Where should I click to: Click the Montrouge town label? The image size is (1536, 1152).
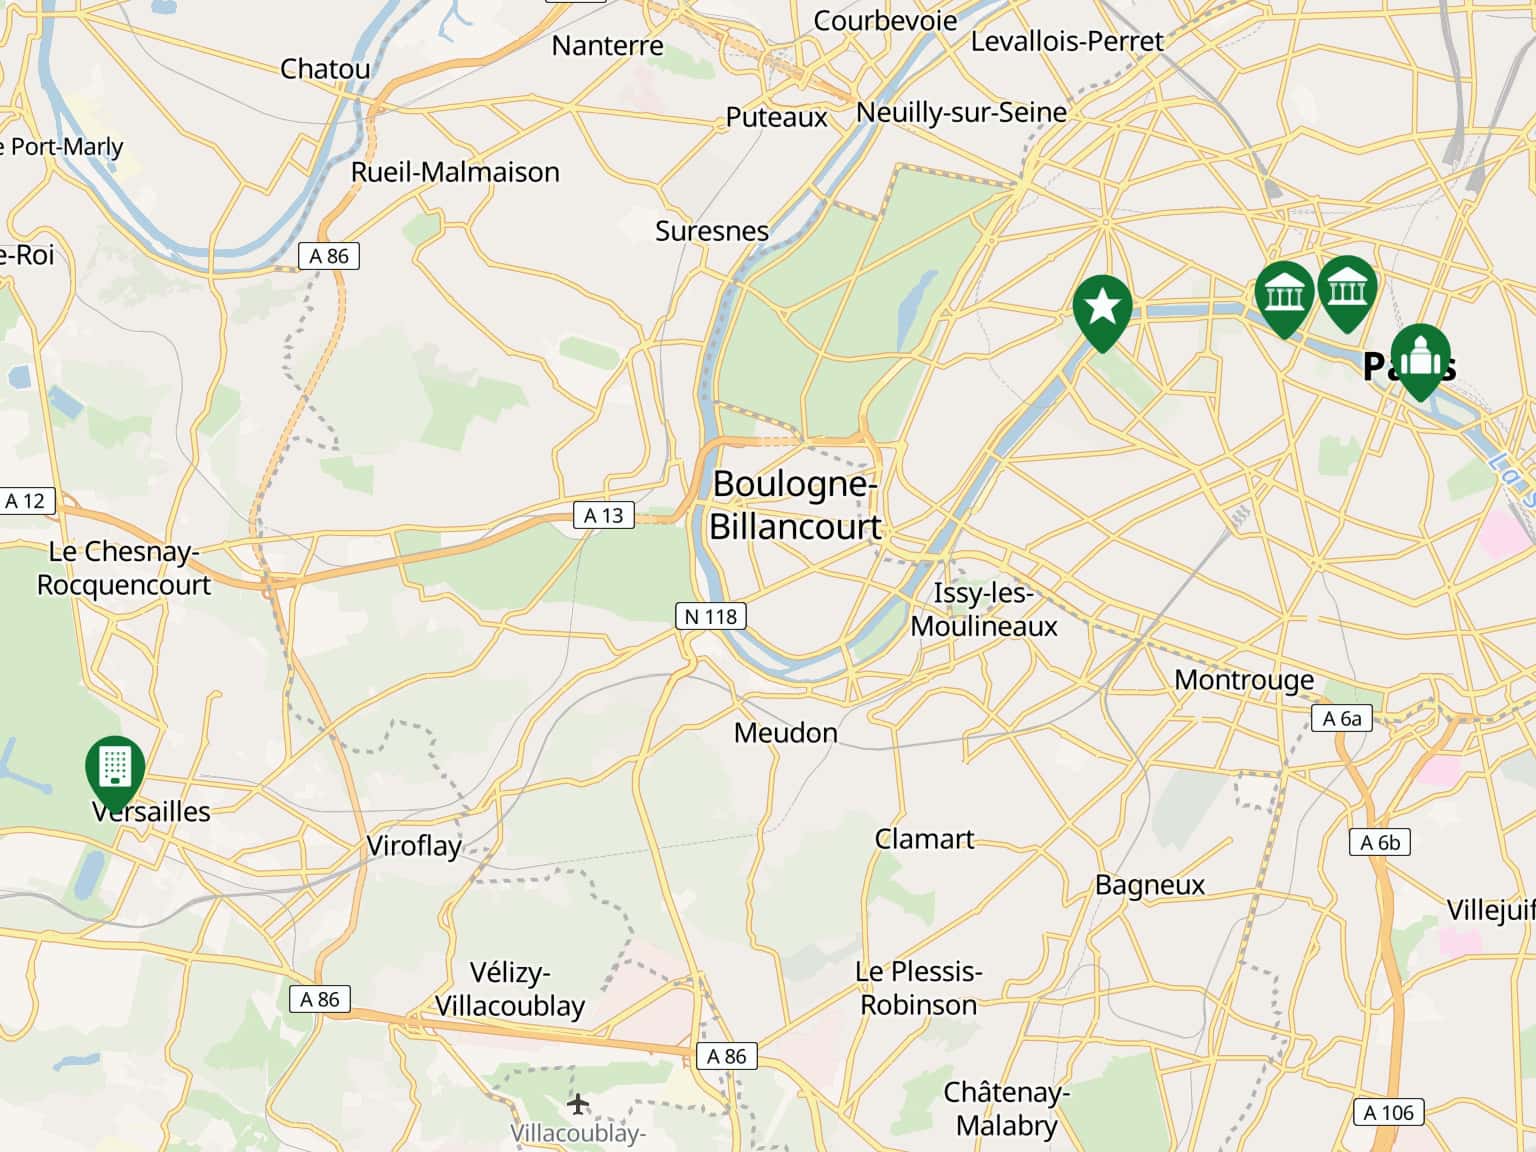(1244, 680)
